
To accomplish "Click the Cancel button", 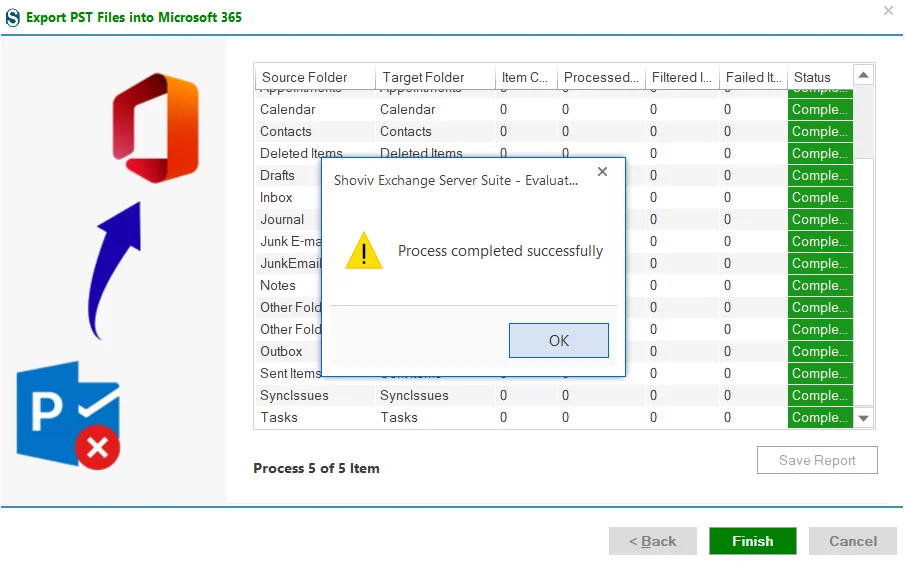I will tap(852, 541).
